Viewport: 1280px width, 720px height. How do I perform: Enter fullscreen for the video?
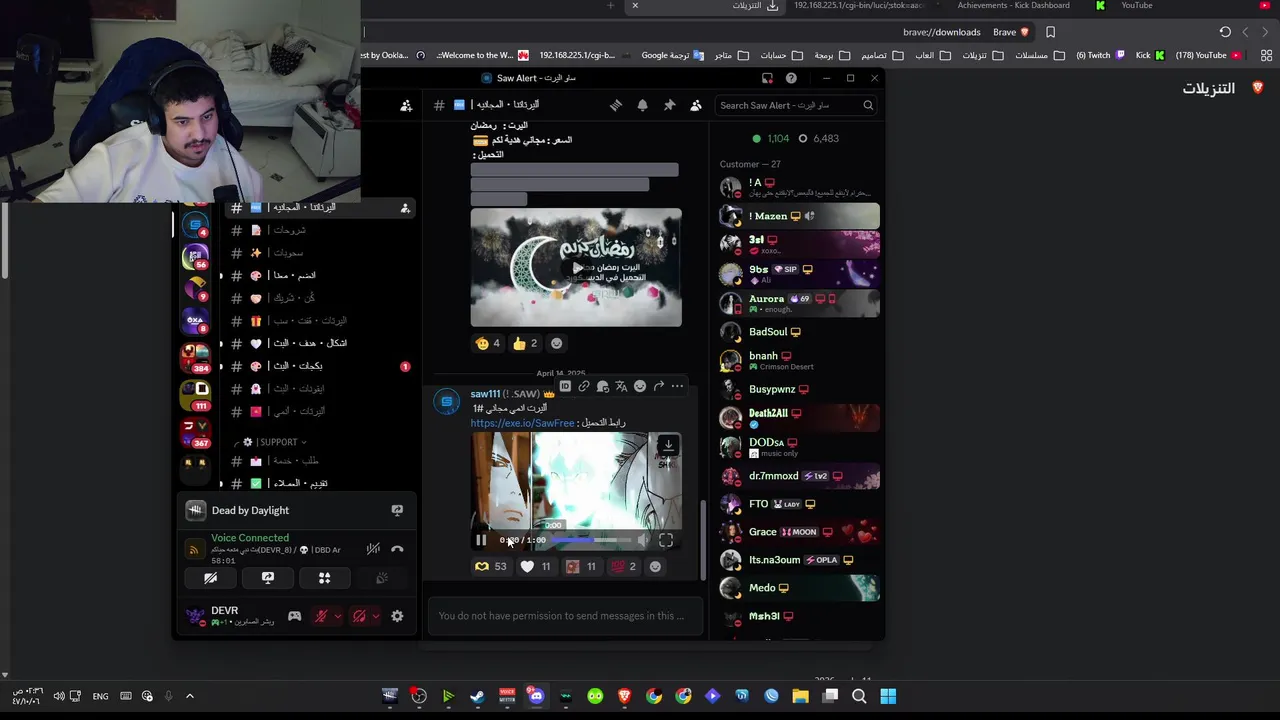pos(666,540)
